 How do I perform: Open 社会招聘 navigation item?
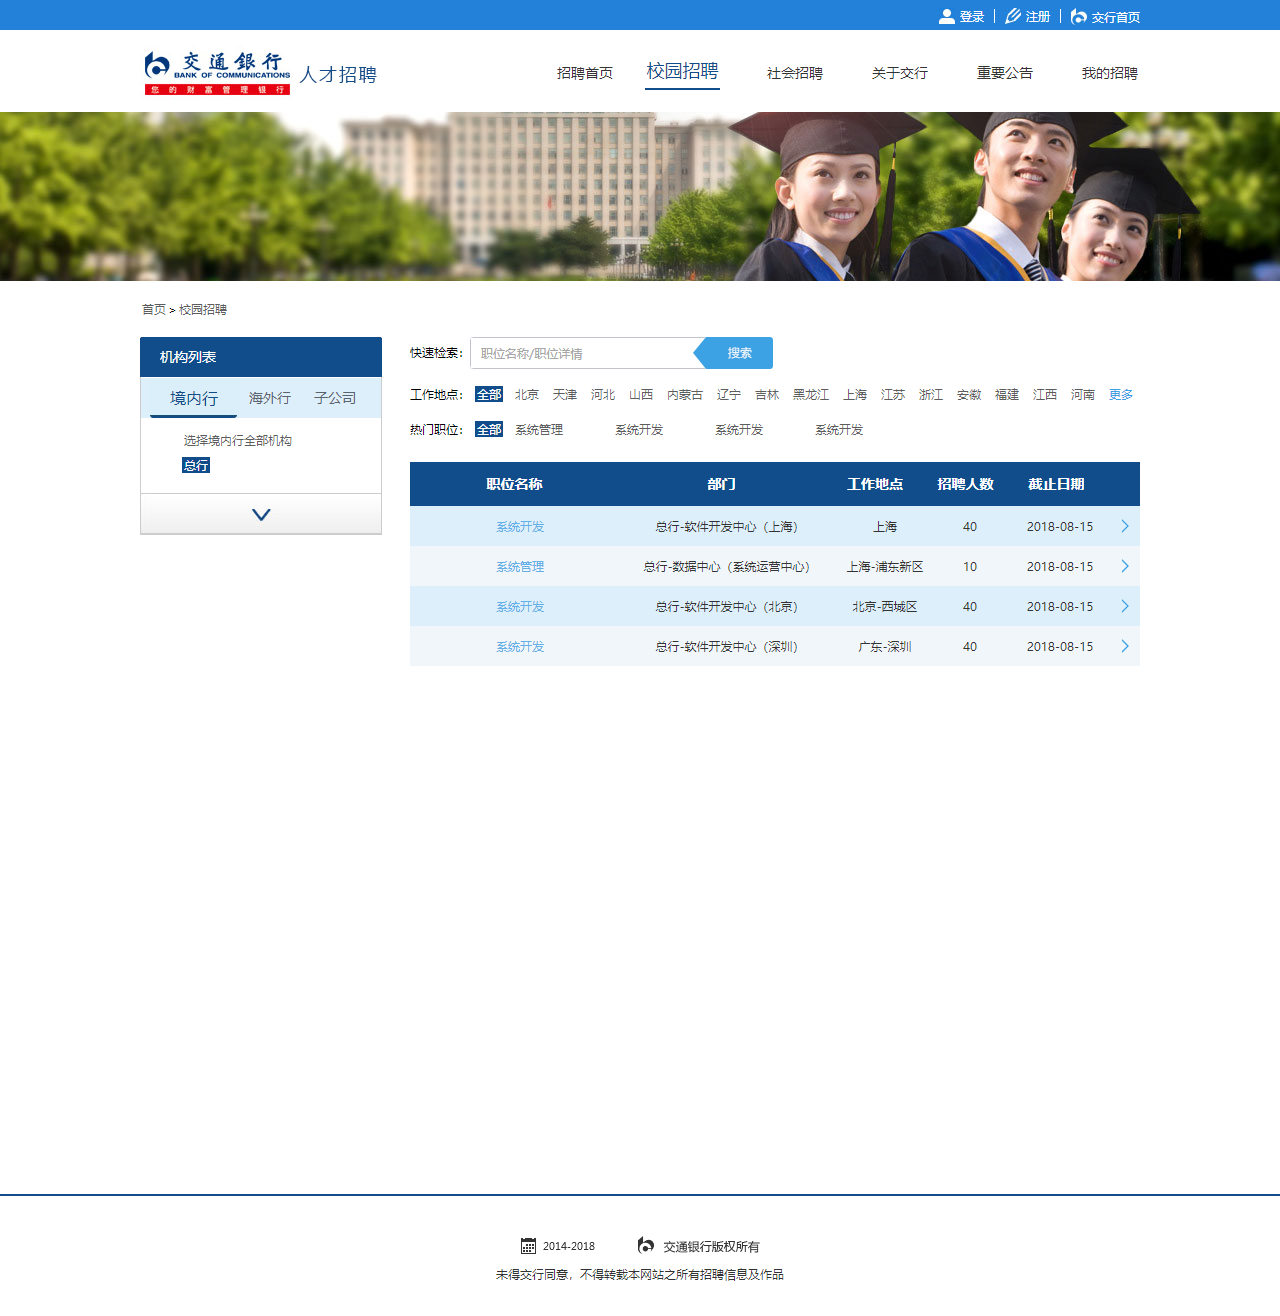pos(795,73)
